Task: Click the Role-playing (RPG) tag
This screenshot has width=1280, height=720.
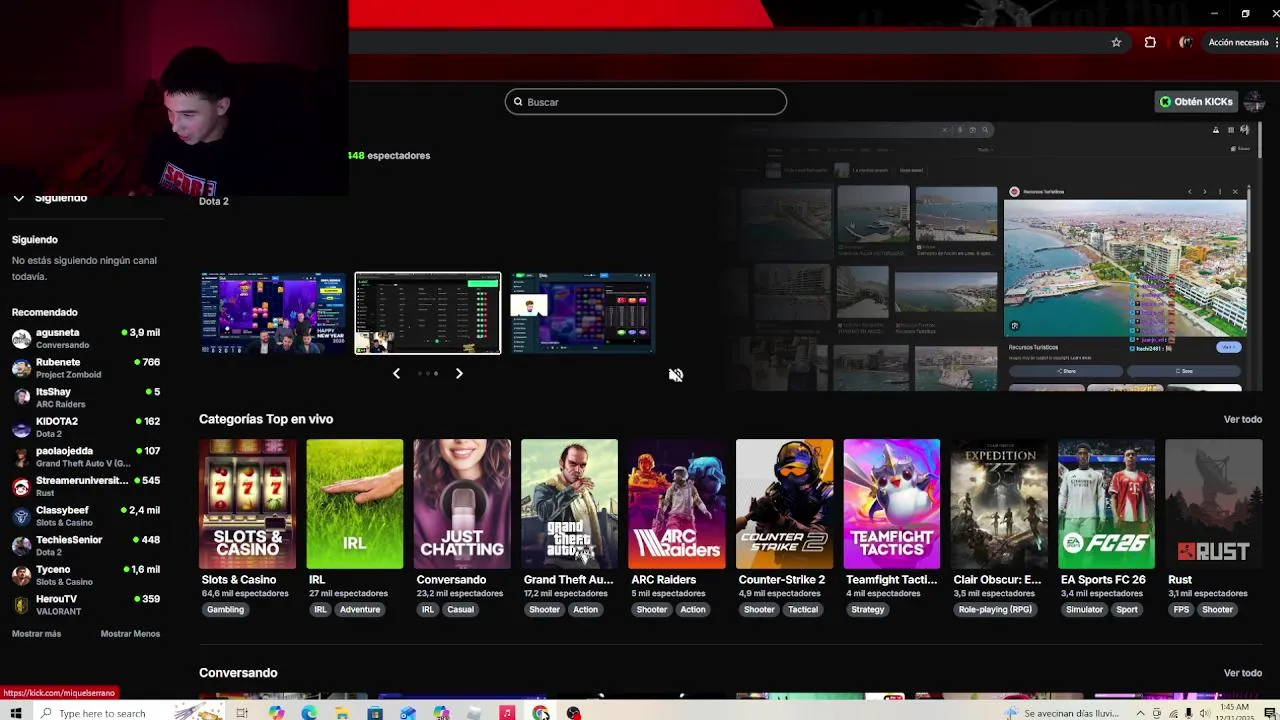Action: pyautogui.click(x=995, y=610)
